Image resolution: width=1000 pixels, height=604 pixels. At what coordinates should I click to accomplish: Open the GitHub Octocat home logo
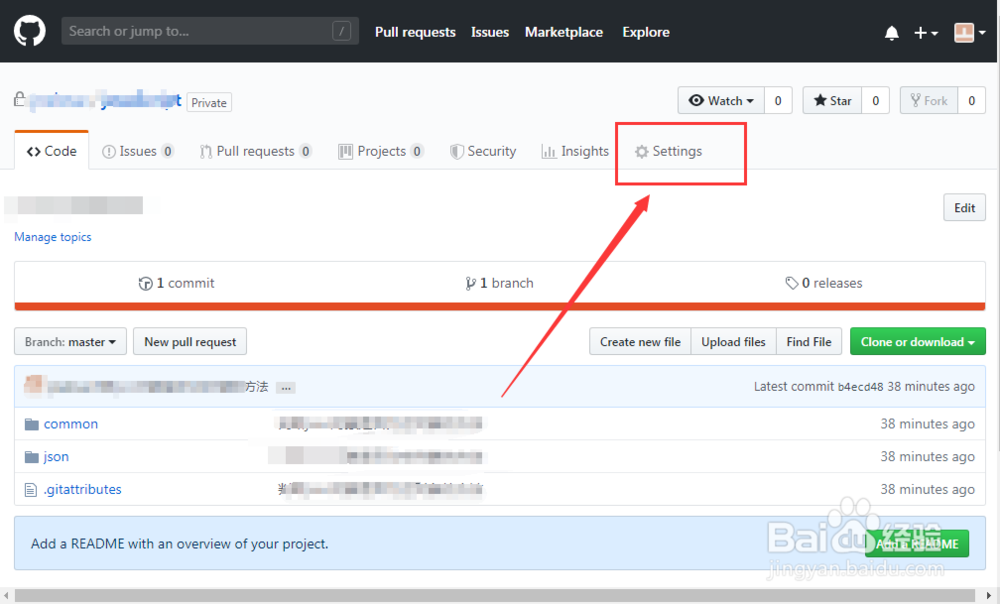point(29,31)
